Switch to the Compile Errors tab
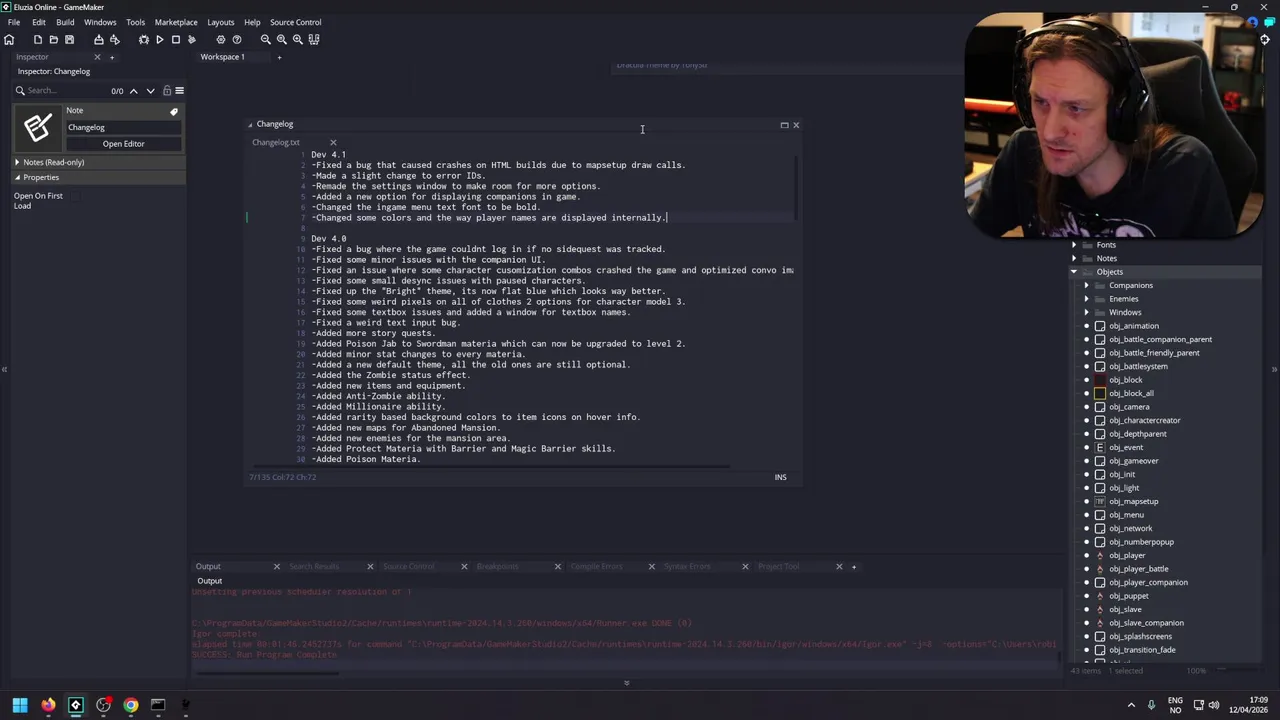 pyautogui.click(x=596, y=567)
